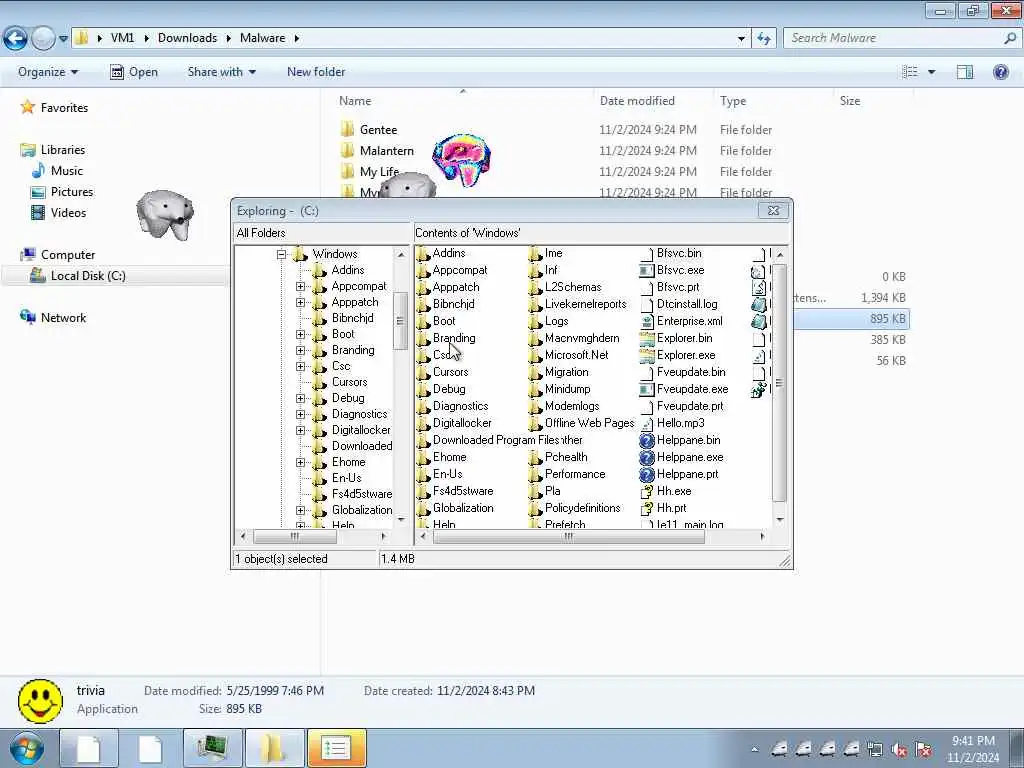This screenshot has width=1024, height=768.
Task: Click New folder
Action: 316,72
